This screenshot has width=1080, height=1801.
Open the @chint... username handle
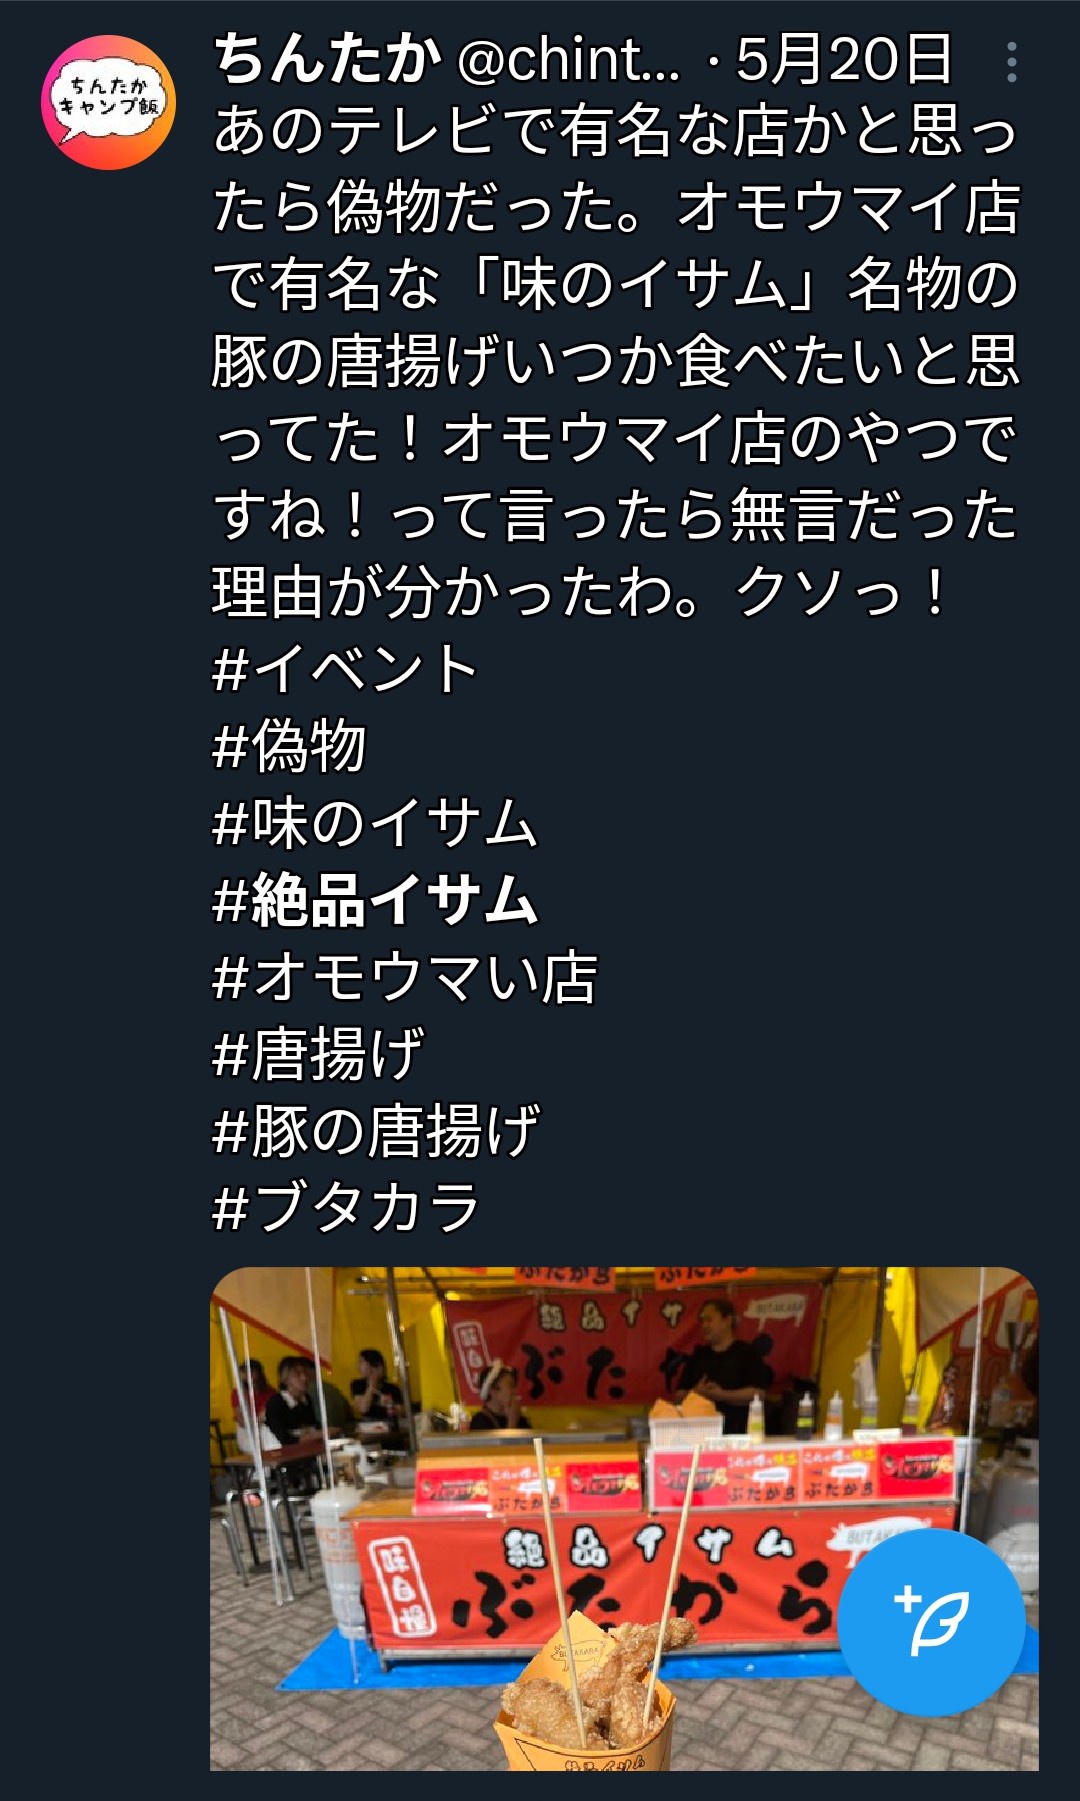[568, 61]
